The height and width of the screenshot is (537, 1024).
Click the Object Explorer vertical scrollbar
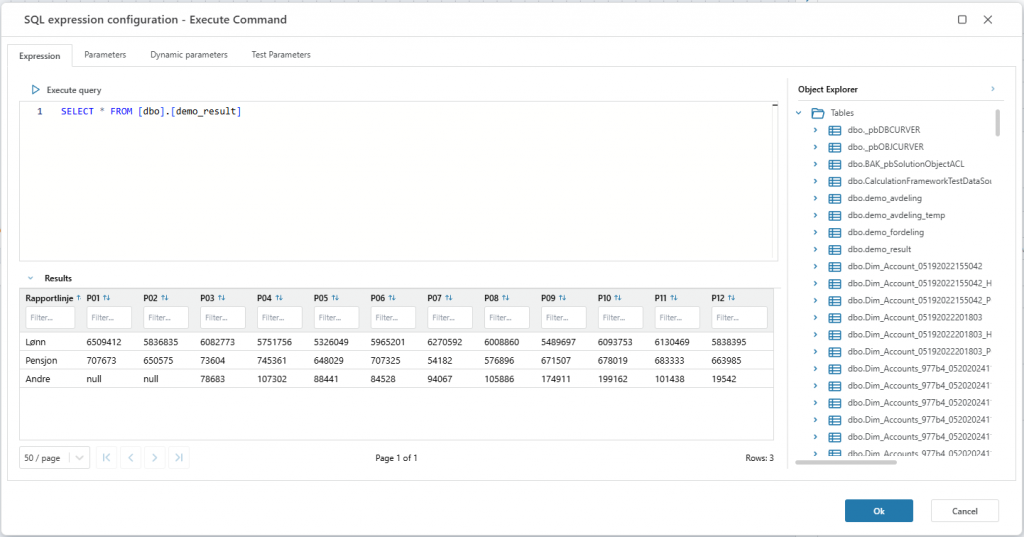997,122
